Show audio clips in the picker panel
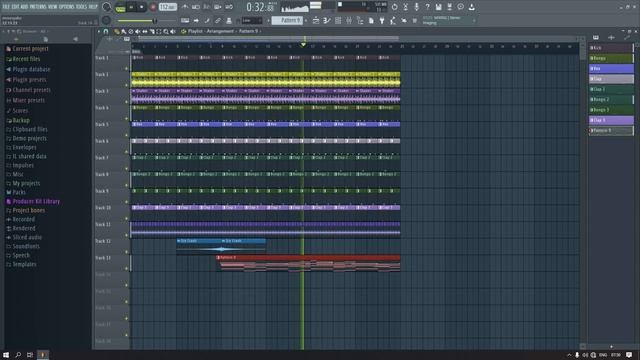 [611, 38]
